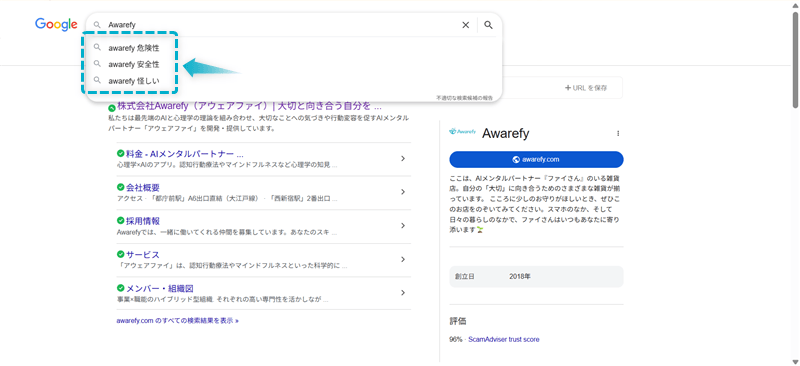Viewport: 800px width, 366px height.
Task: Open the メンバー・組織図 sitelink
Action: point(160,288)
